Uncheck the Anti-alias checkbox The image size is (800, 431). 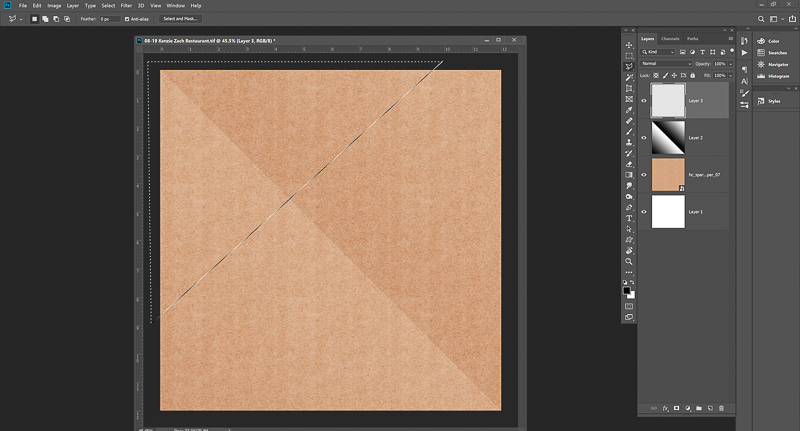pos(127,19)
